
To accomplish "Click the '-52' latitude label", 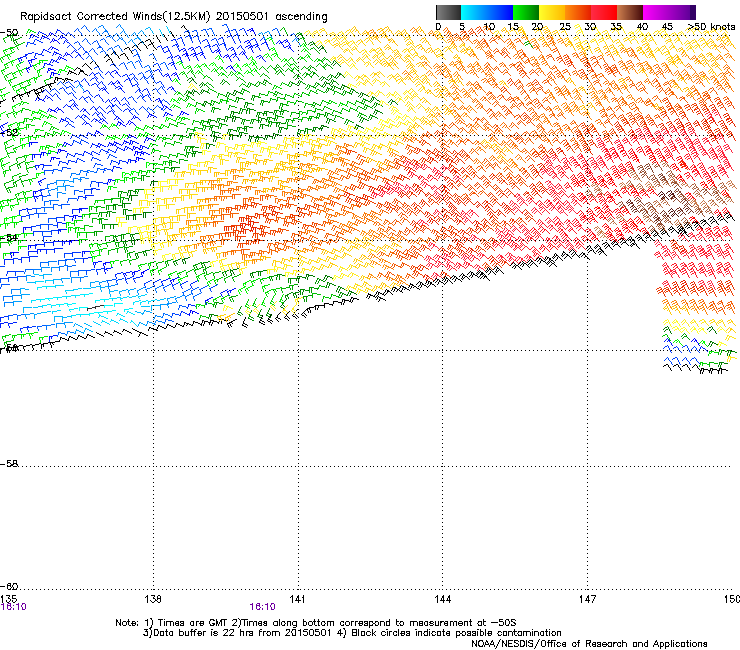I will pos(9,133).
